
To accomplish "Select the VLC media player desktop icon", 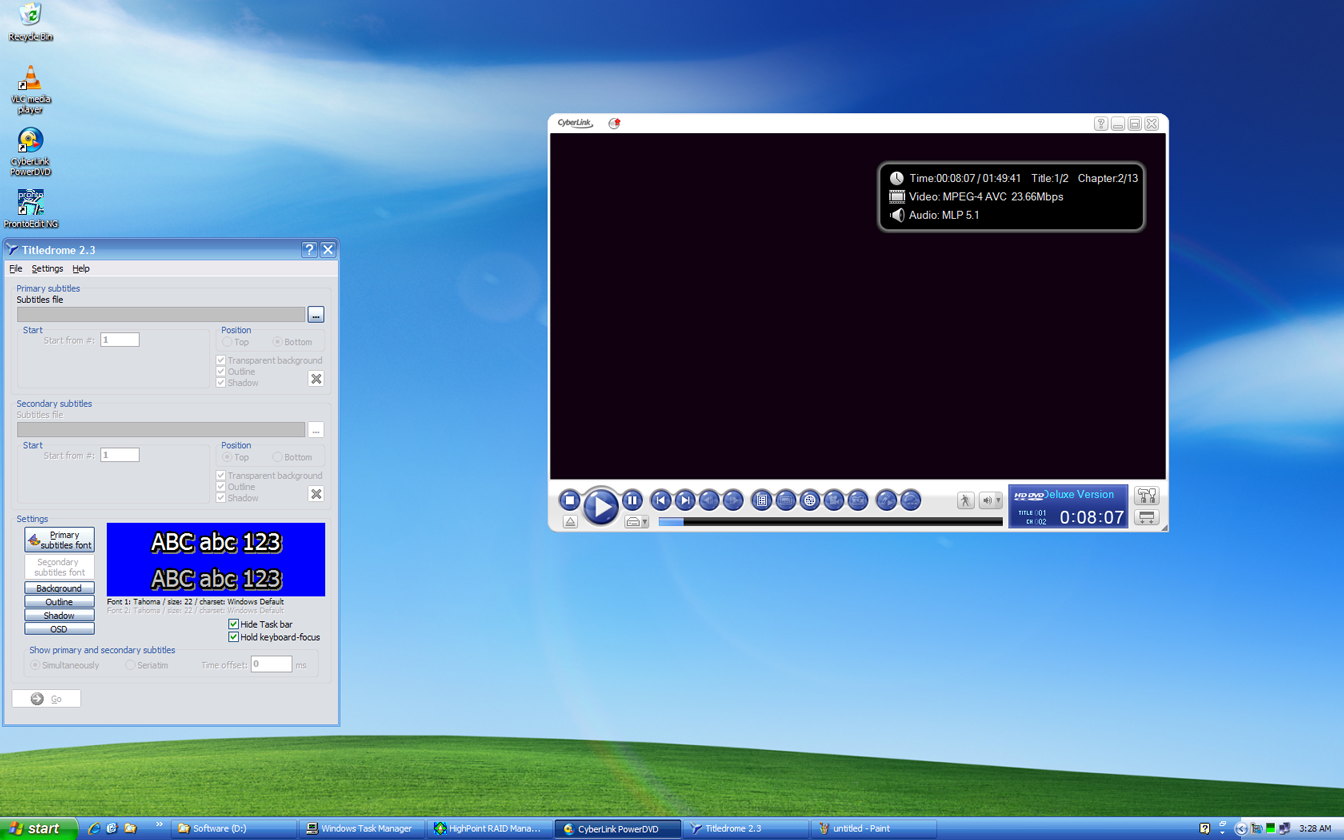I will click(x=31, y=90).
